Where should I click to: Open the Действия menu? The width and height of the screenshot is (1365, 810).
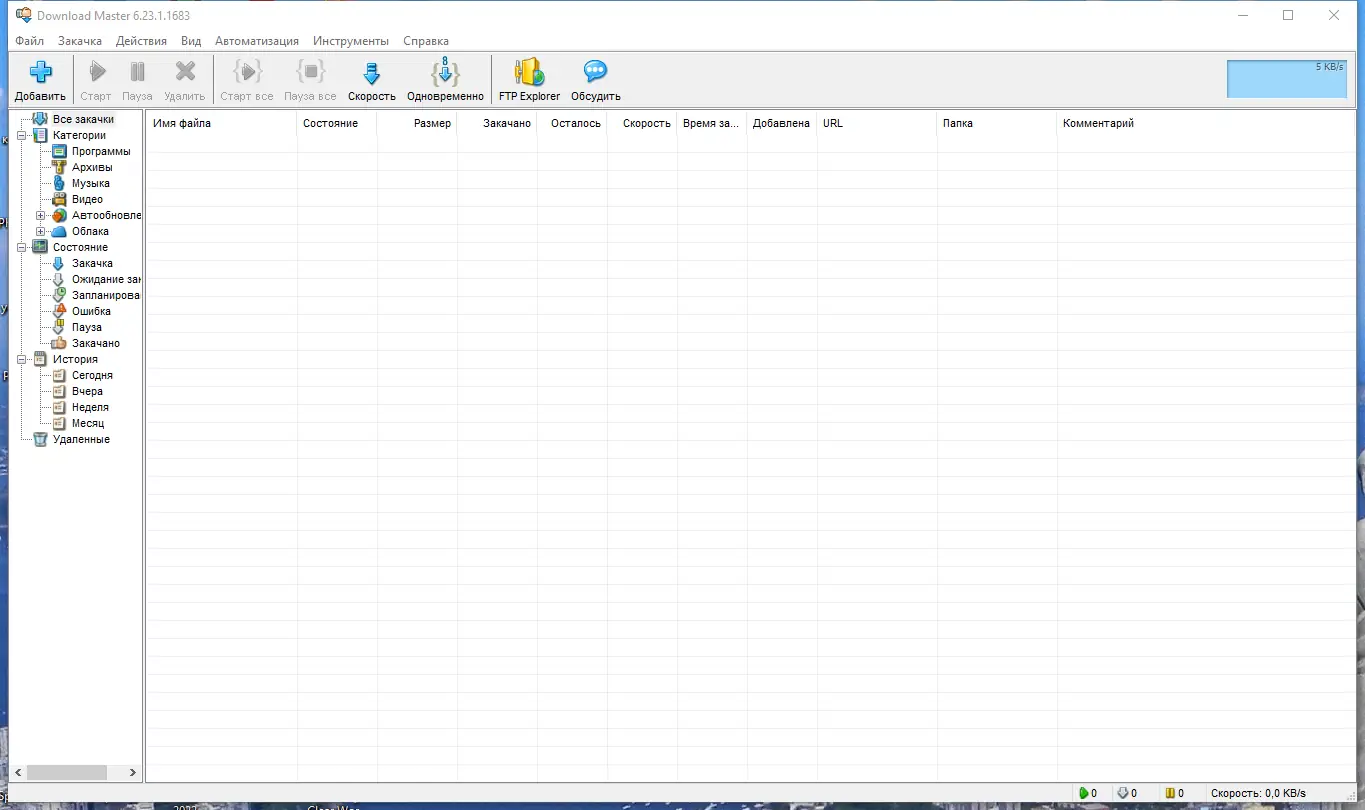click(141, 41)
